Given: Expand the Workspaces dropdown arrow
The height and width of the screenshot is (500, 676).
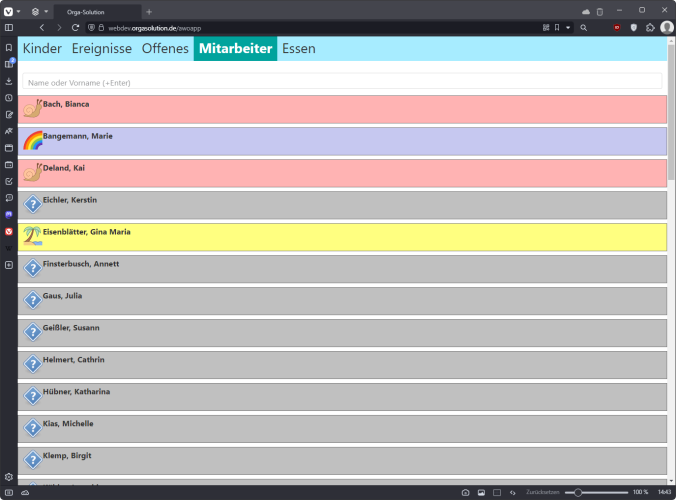Looking at the screenshot, I should click(x=46, y=12).
